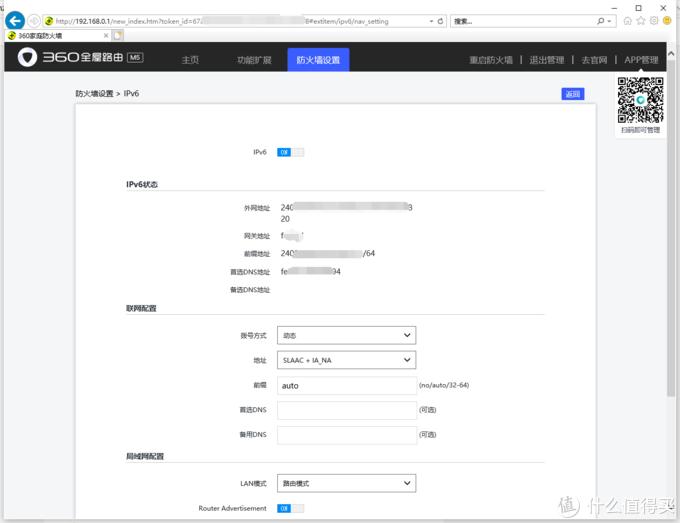
Task: Open search provider dropdown arrow
Action: coord(609,21)
